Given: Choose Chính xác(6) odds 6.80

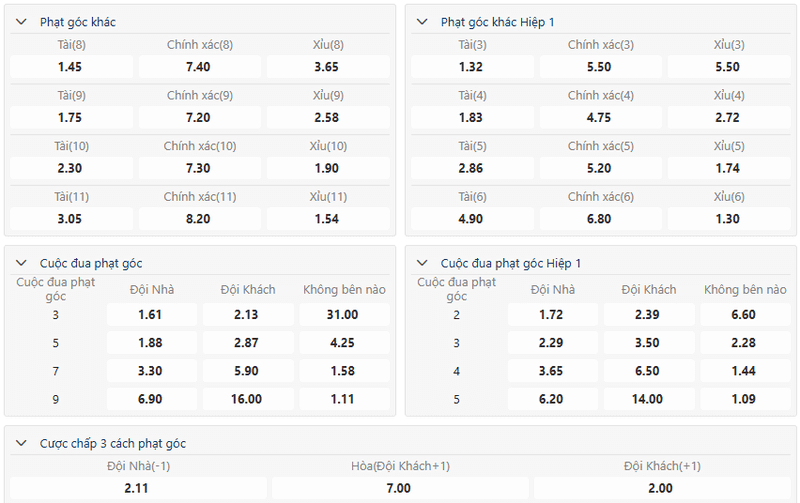Looking at the screenshot, I should 599,219.
